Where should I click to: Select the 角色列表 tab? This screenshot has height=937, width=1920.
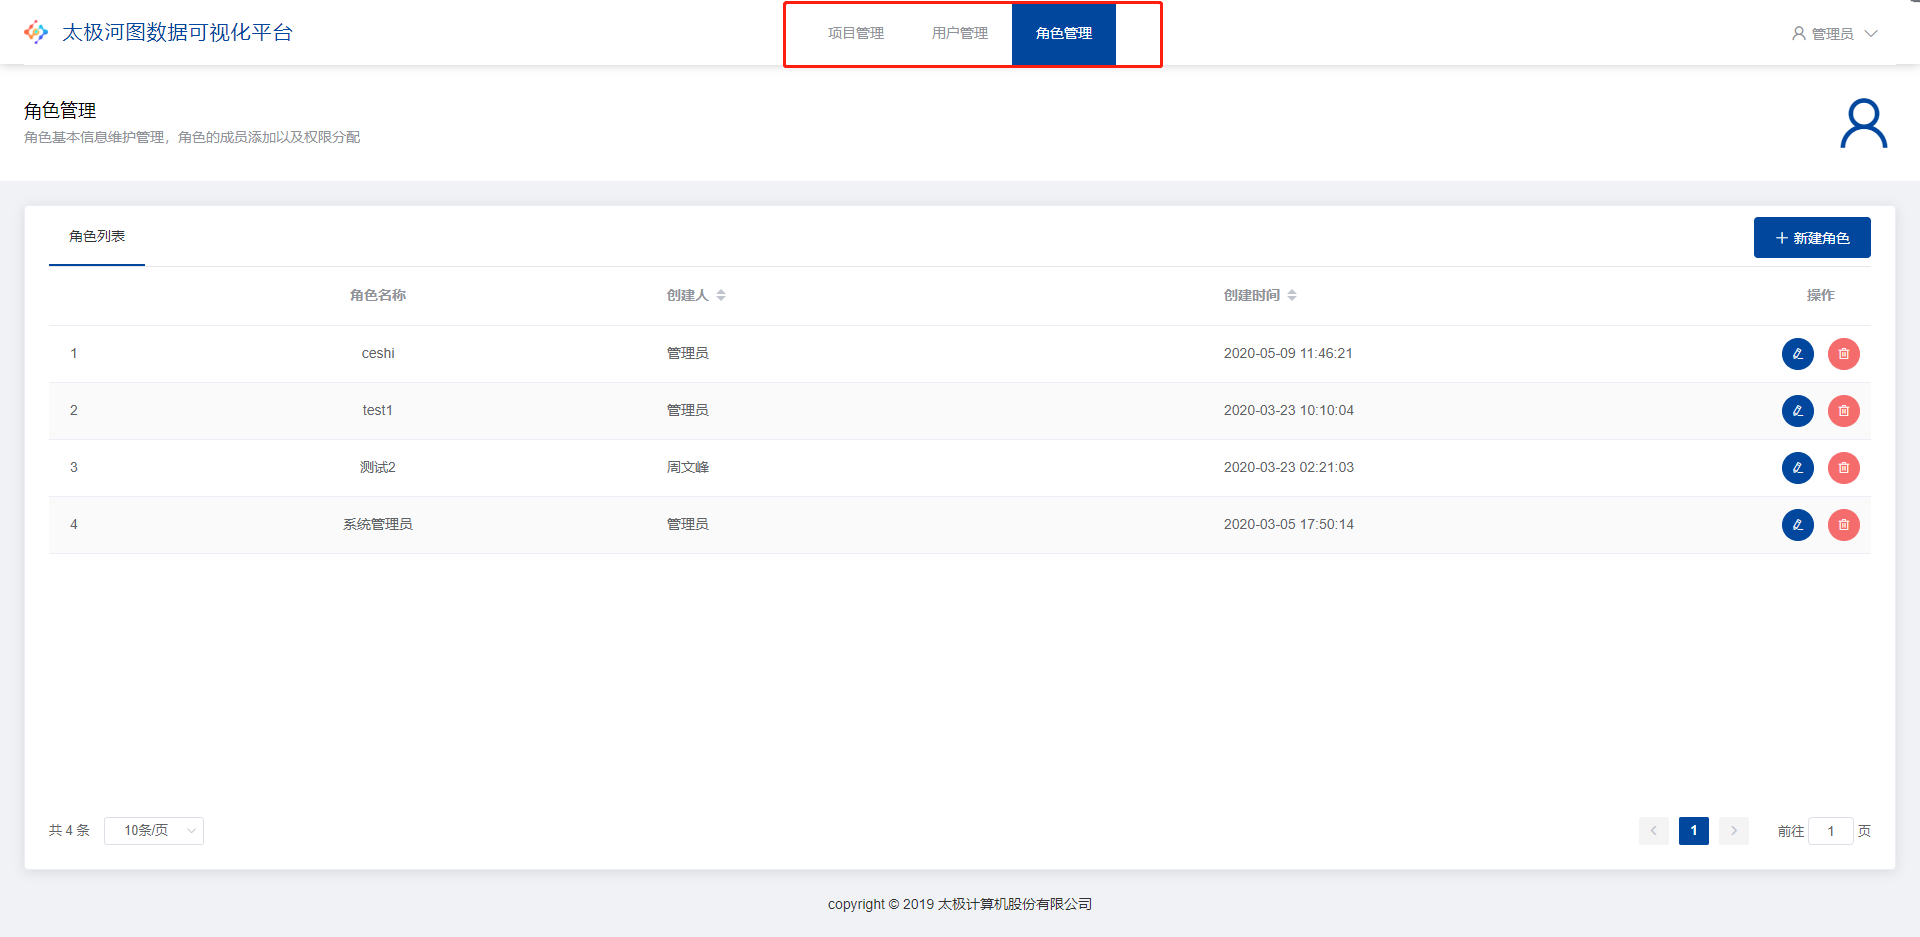(97, 237)
